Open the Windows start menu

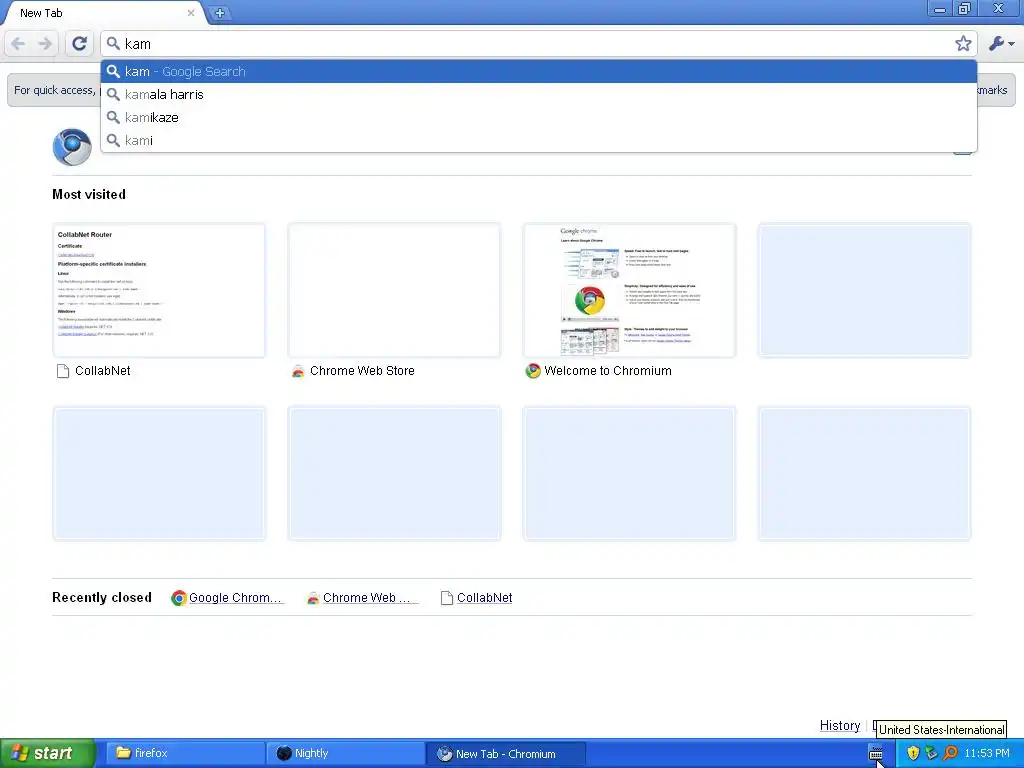(x=48, y=753)
